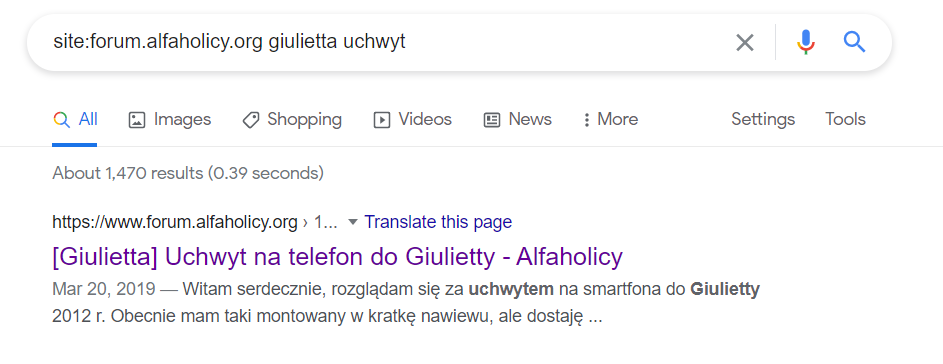Click the Shopping tag icon
Viewport: 943px width, 364px height.
click(251, 120)
